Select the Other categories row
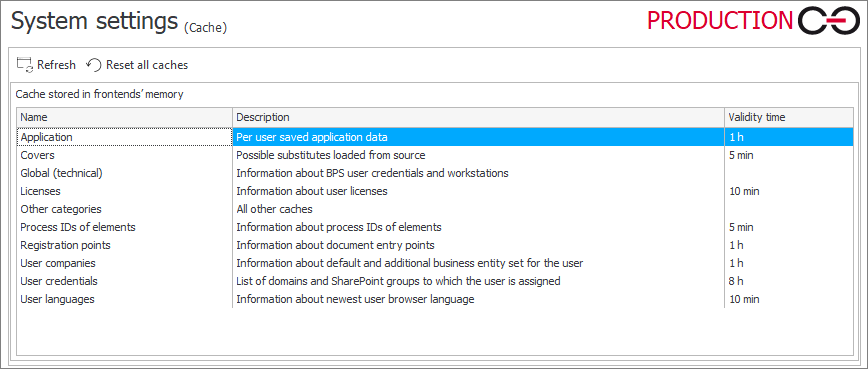 (x=435, y=209)
